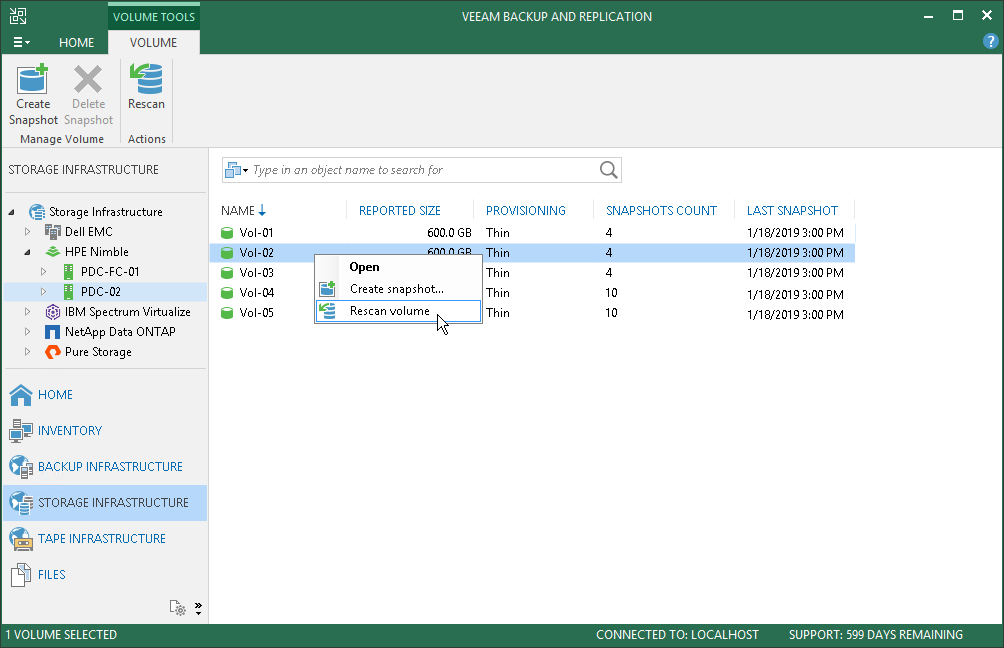Expand the Dell EMC tree node

pyautogui.click(x=27, y=232)
